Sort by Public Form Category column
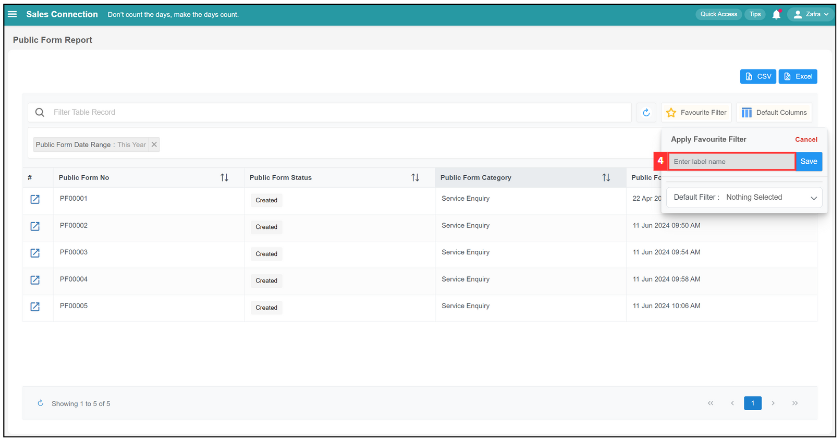This screenshot has height=443, width=839. pos(606,178)
